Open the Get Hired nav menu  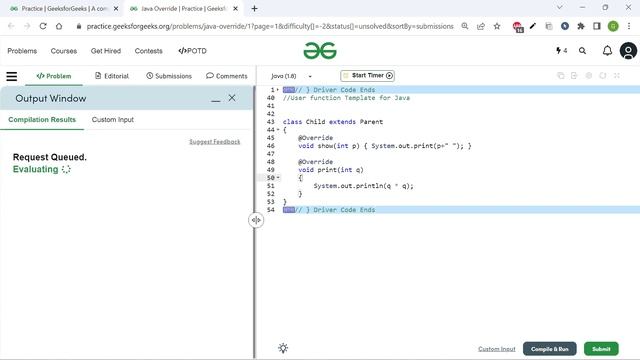106,51
